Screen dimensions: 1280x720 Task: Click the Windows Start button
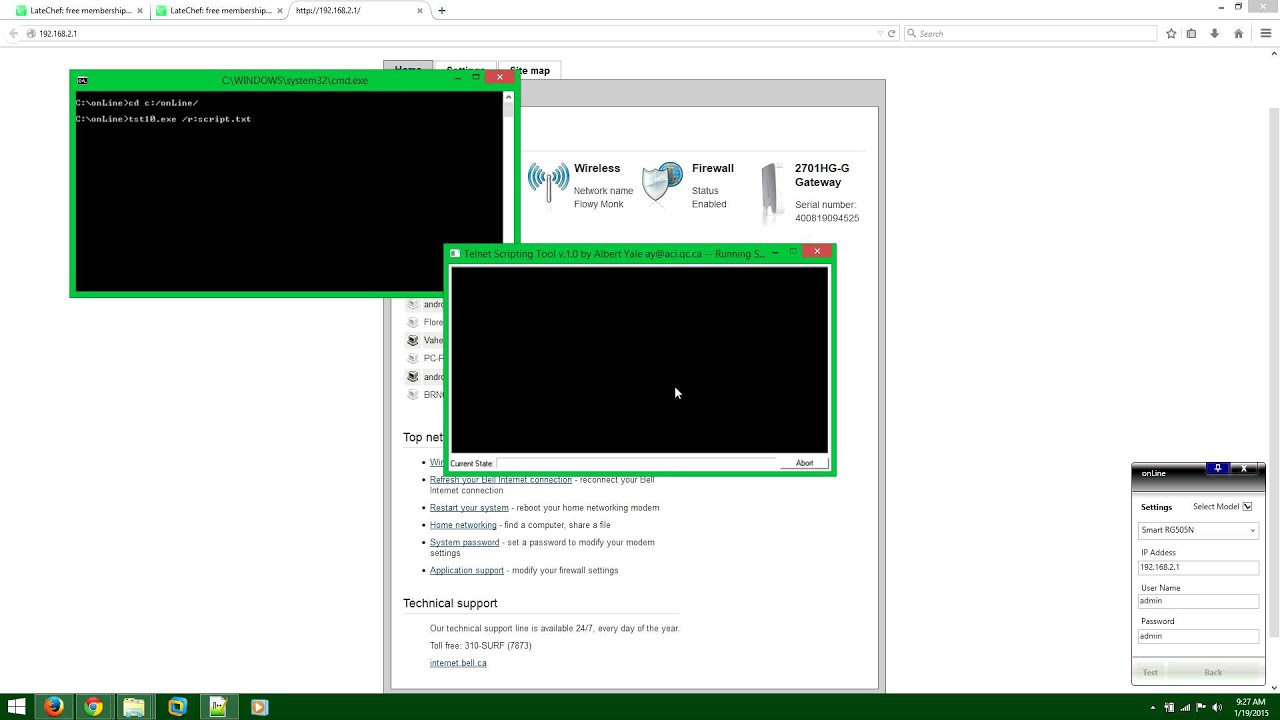coord(16,707)
